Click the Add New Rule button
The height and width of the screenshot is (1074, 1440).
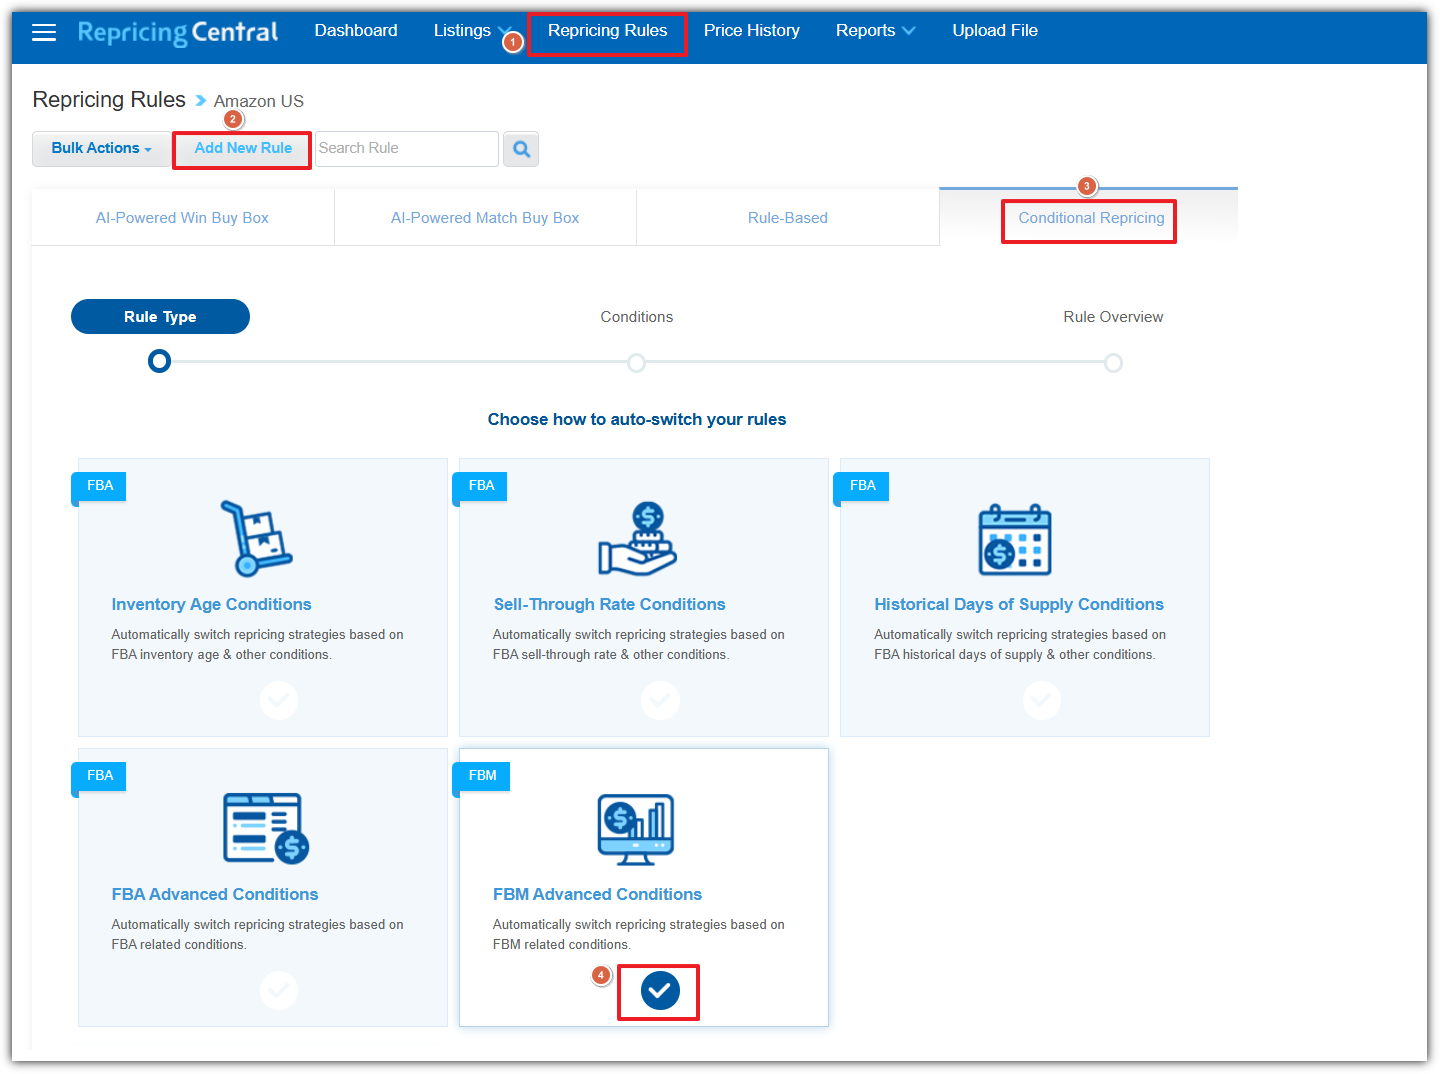click(243, 148)
